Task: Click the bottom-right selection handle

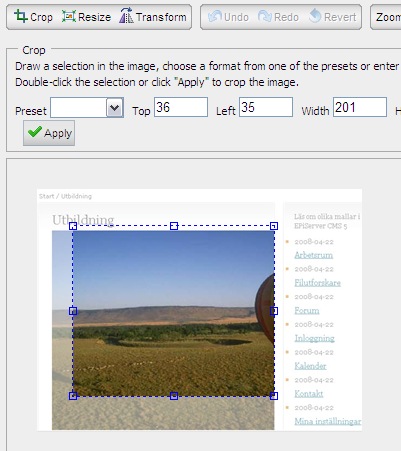Action: (274, 396)
